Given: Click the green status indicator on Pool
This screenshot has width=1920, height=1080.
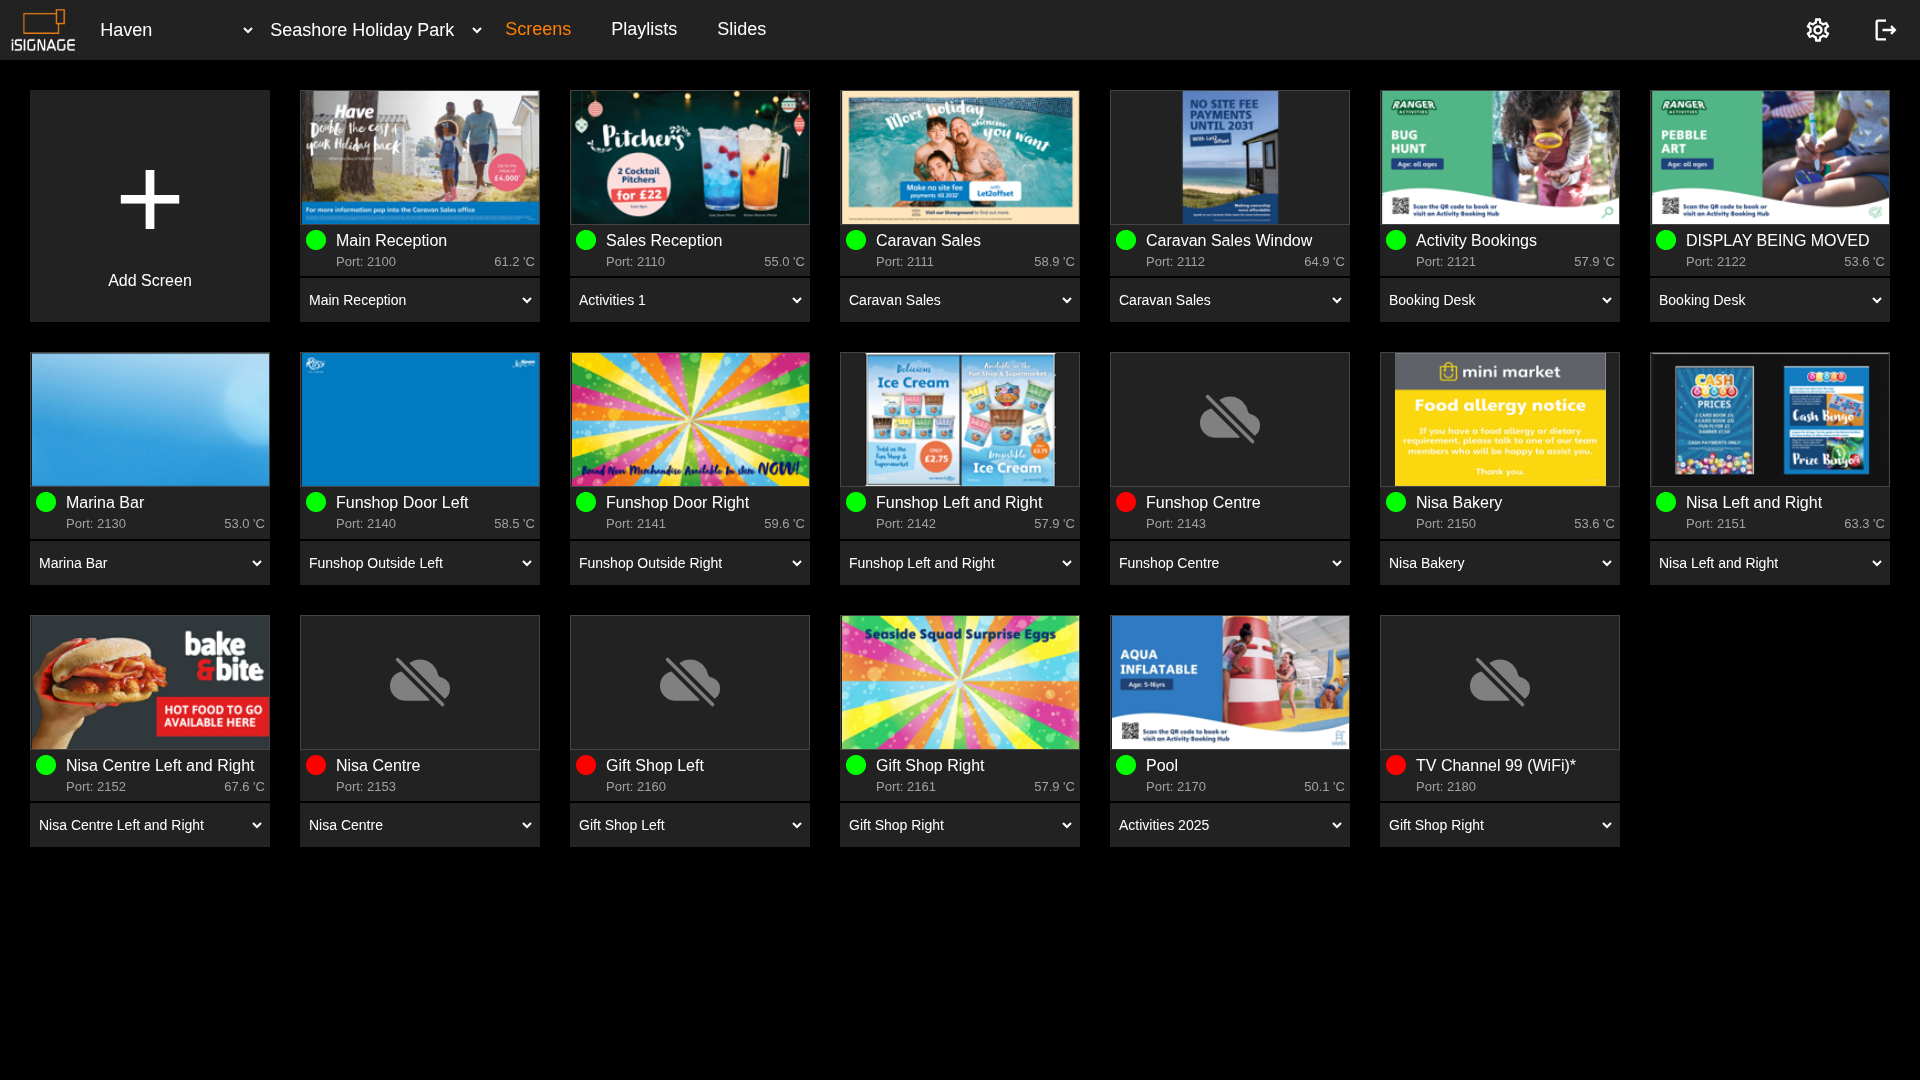Looking at the screenshot, I should point(1126,765).
